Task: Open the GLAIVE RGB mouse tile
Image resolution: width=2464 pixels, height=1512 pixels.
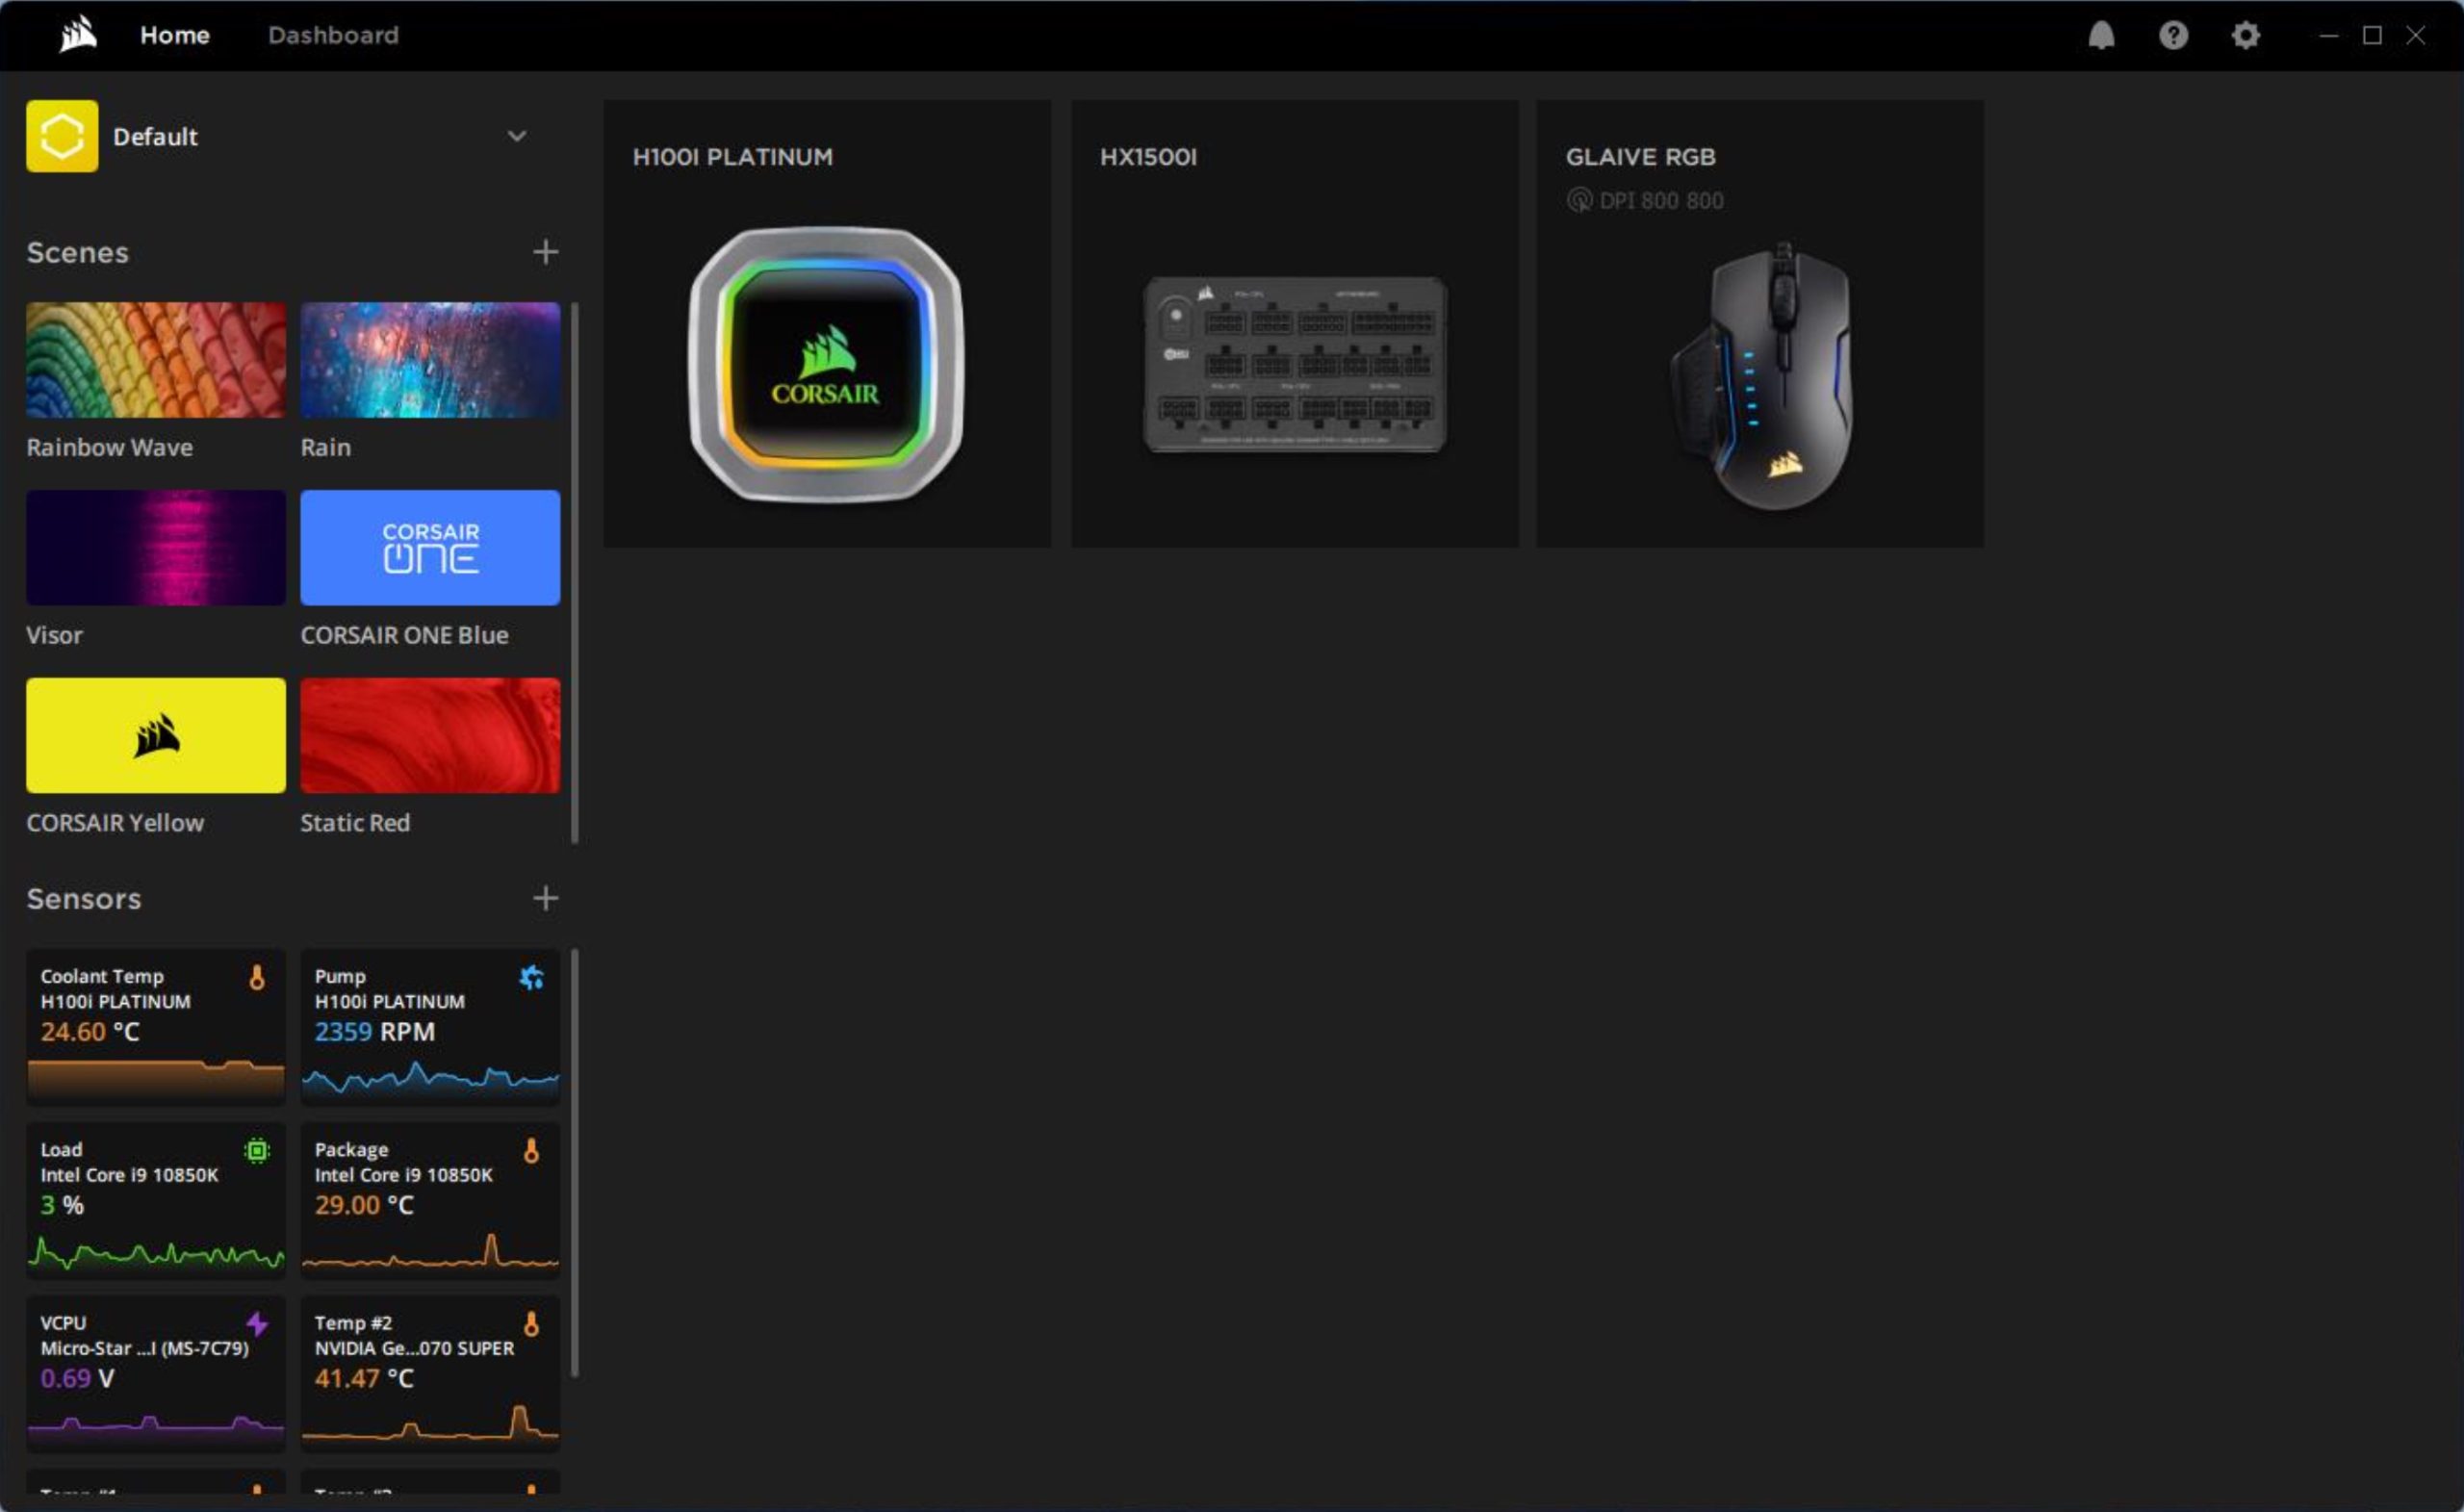Action: point(1760,323)
